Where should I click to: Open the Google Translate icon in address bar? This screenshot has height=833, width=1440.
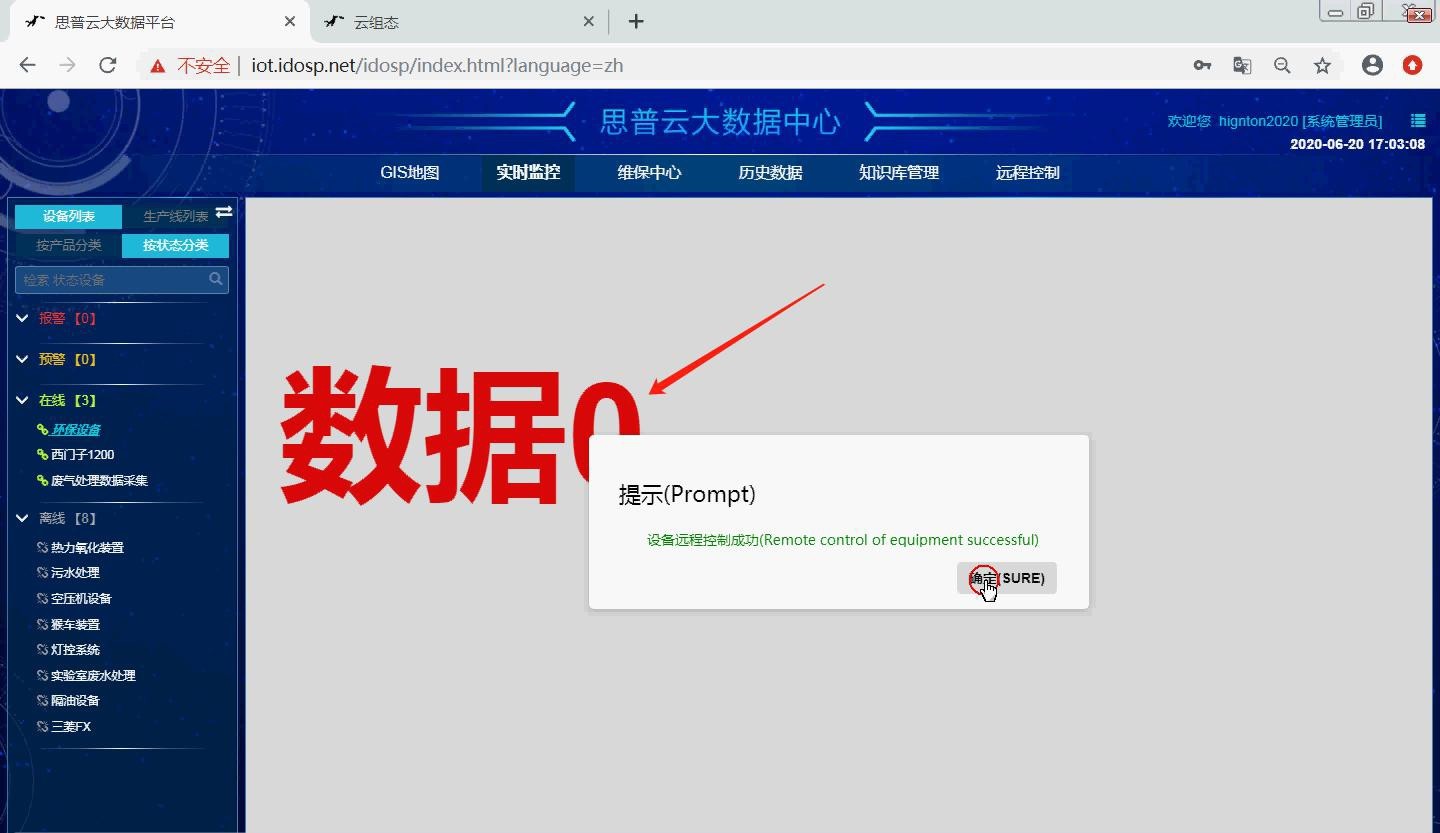coord(1242,64)
